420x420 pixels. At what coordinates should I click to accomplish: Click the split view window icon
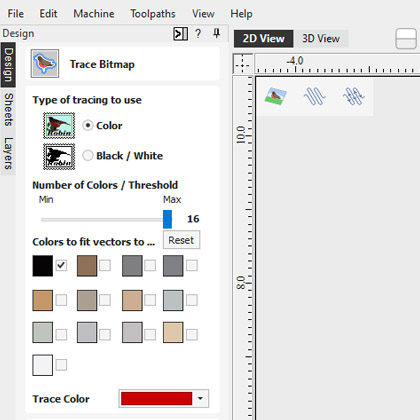tap(406, 39)
